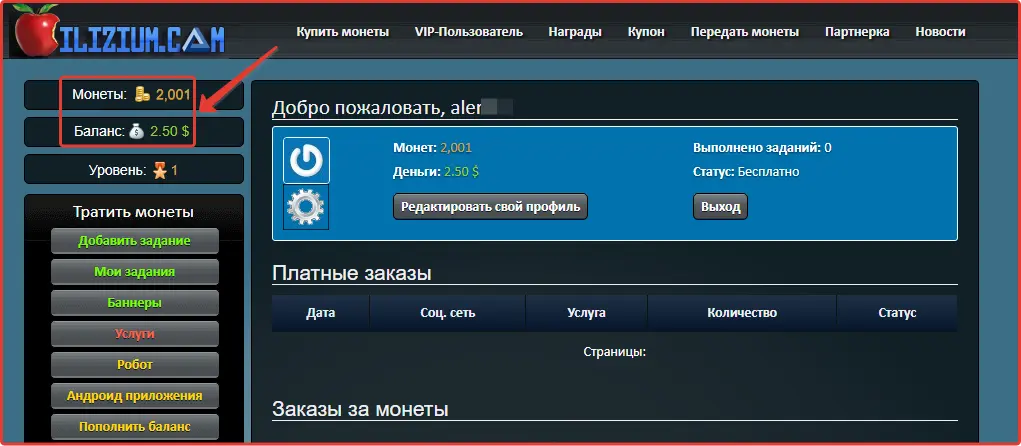1021x446 pixels.
Task: Click the apple logo icon
Action: [37, 31]
